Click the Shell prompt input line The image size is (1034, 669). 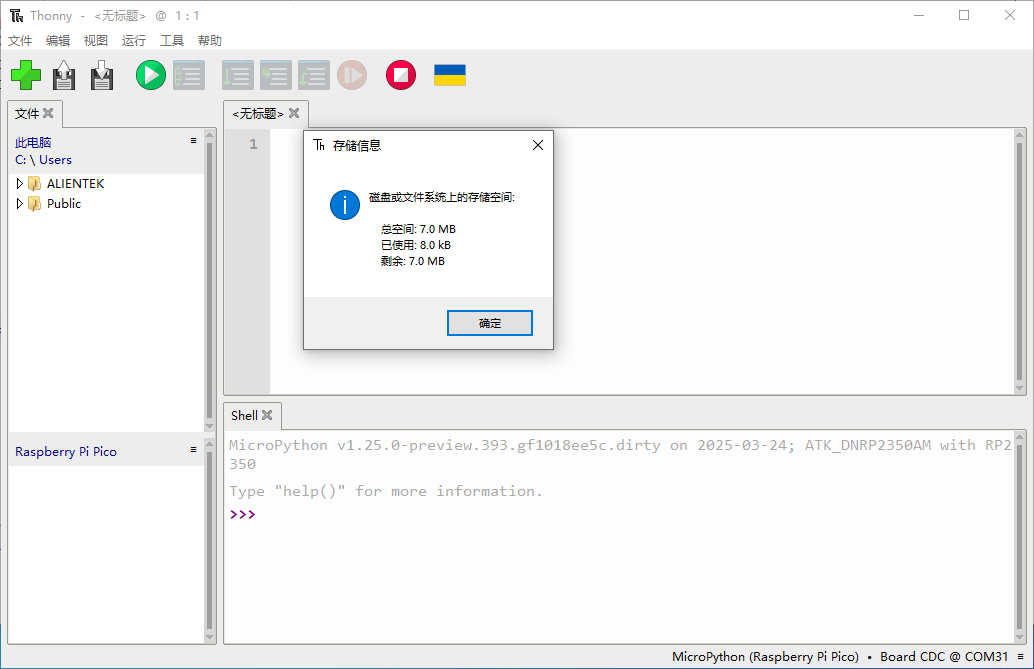(619, 515)
